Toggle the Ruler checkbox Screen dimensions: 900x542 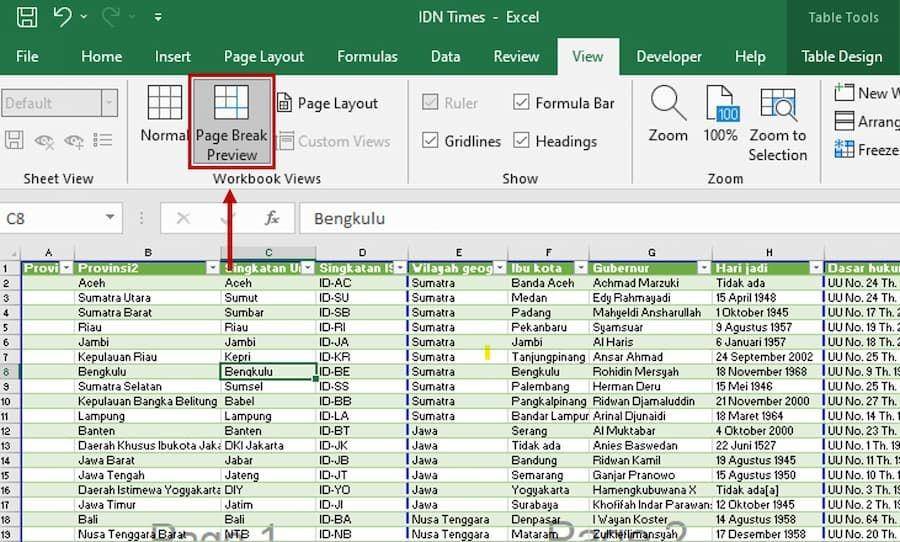point(430,102)
